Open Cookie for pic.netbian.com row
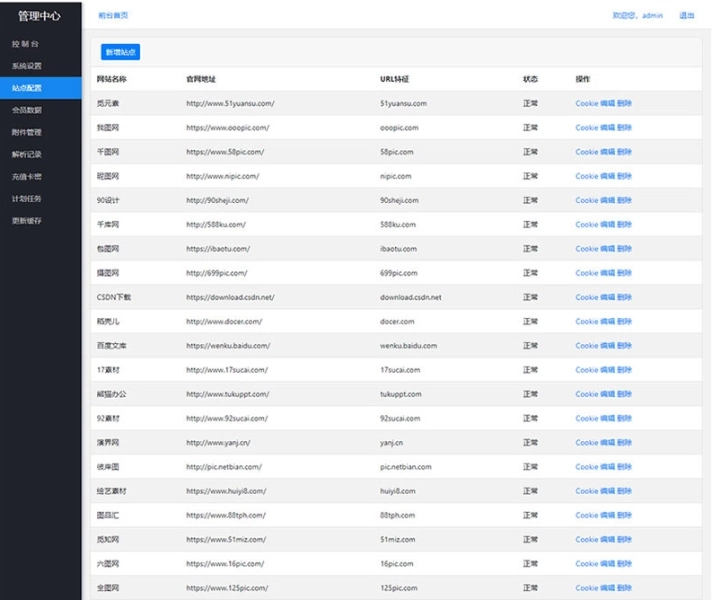This screenshot has width=712, height=600. [587, 467]
